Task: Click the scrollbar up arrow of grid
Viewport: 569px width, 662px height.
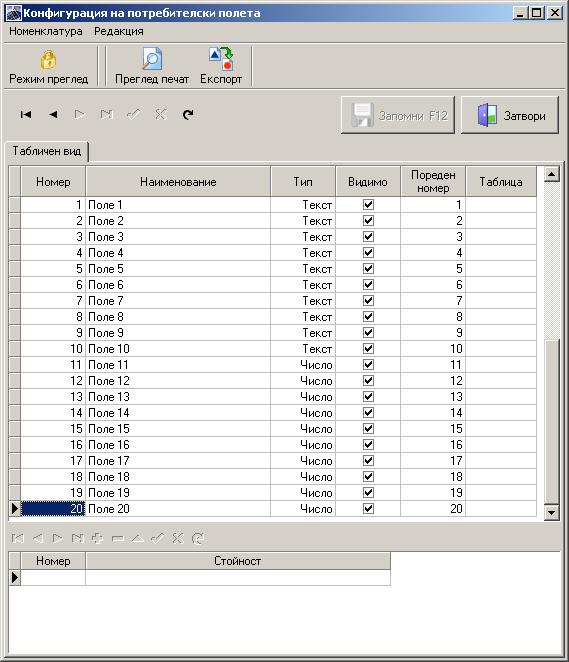Action: [552, 174]
